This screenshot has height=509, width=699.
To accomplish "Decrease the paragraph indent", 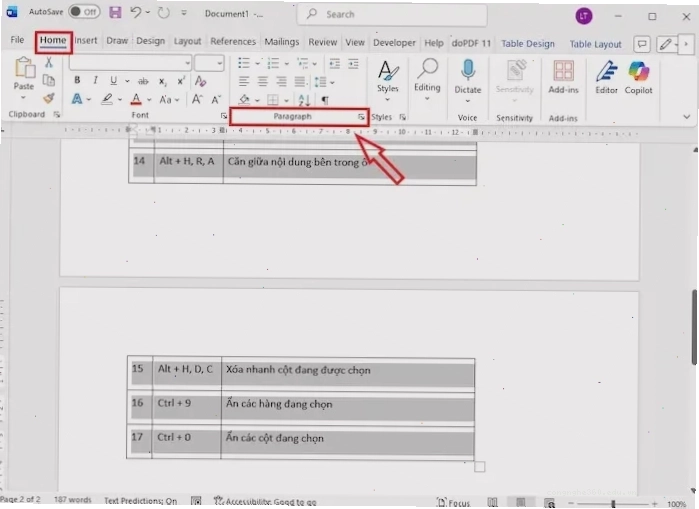I will point(334,64).
